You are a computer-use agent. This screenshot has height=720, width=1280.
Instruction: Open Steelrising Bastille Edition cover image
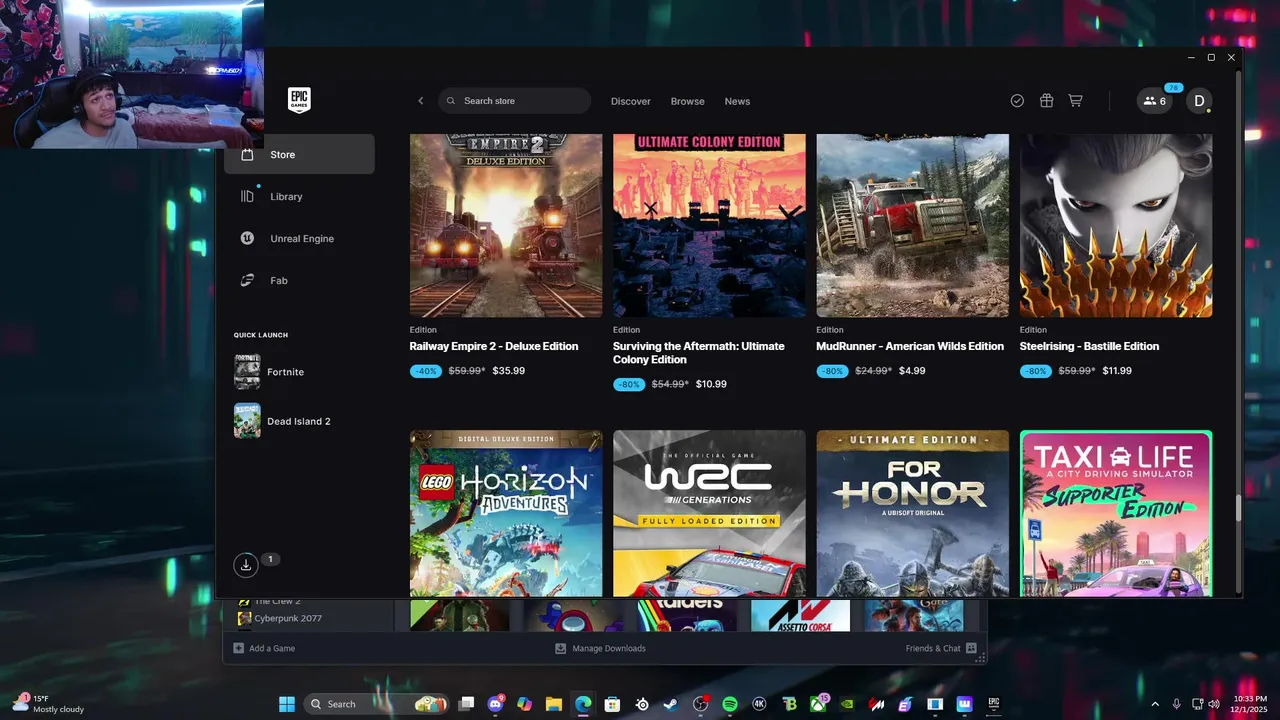click(1116, 225)
